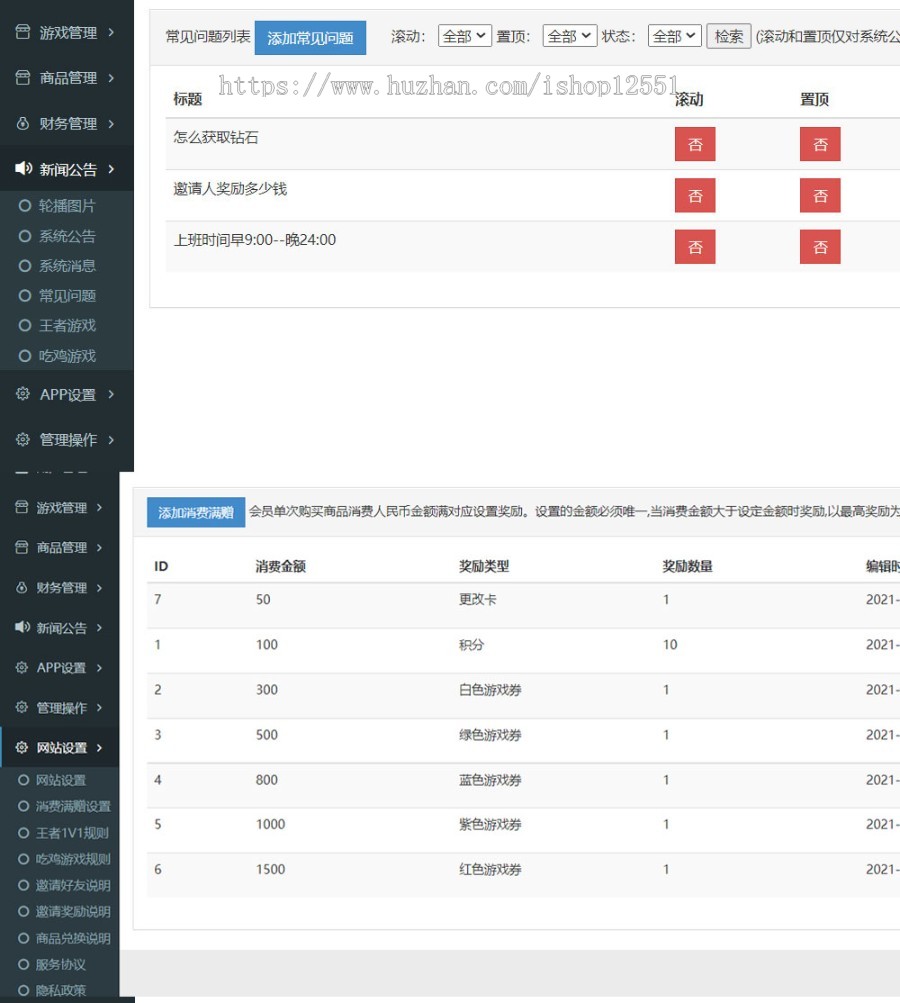Click the 检索 search button

(729, 36)
